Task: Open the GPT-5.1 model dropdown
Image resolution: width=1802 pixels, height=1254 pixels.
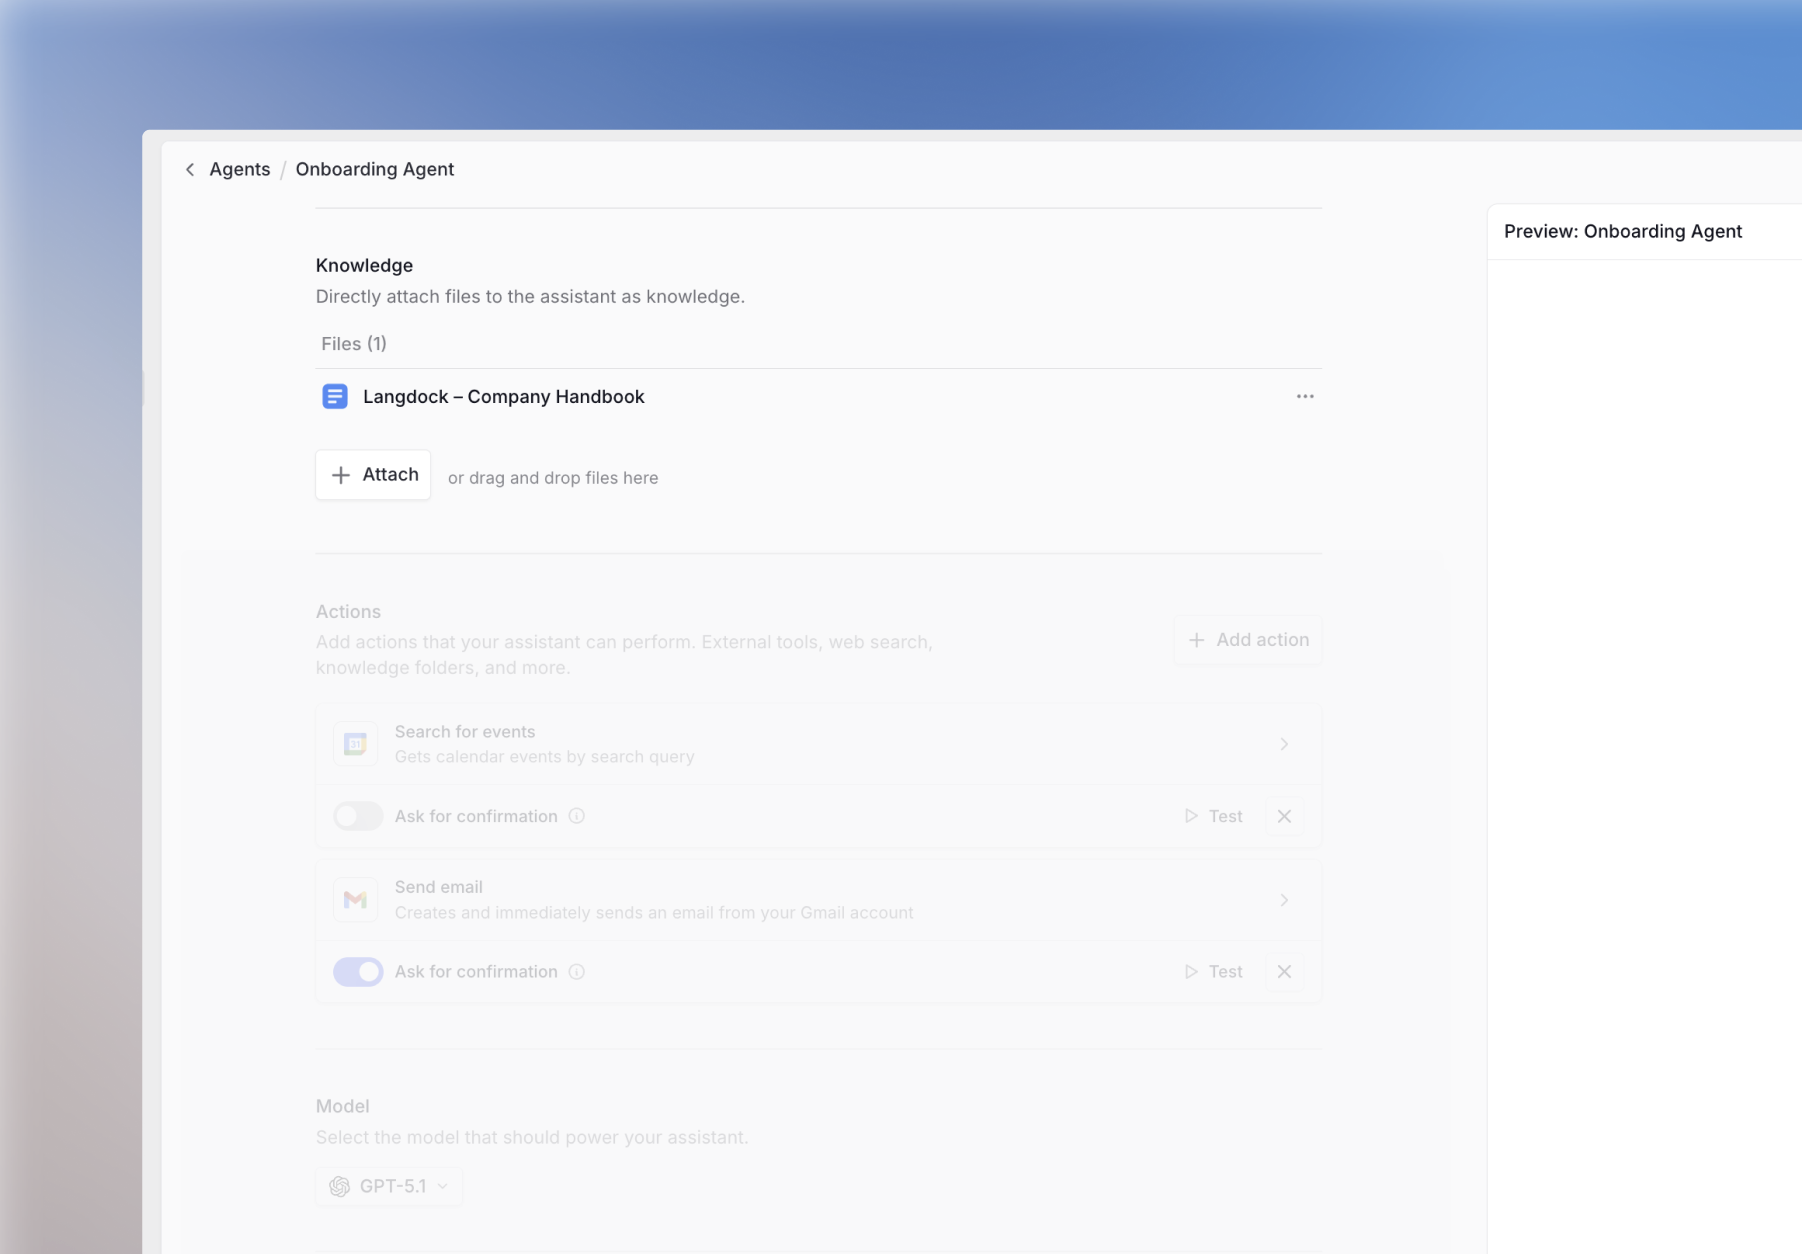Action: point(389,1186)
